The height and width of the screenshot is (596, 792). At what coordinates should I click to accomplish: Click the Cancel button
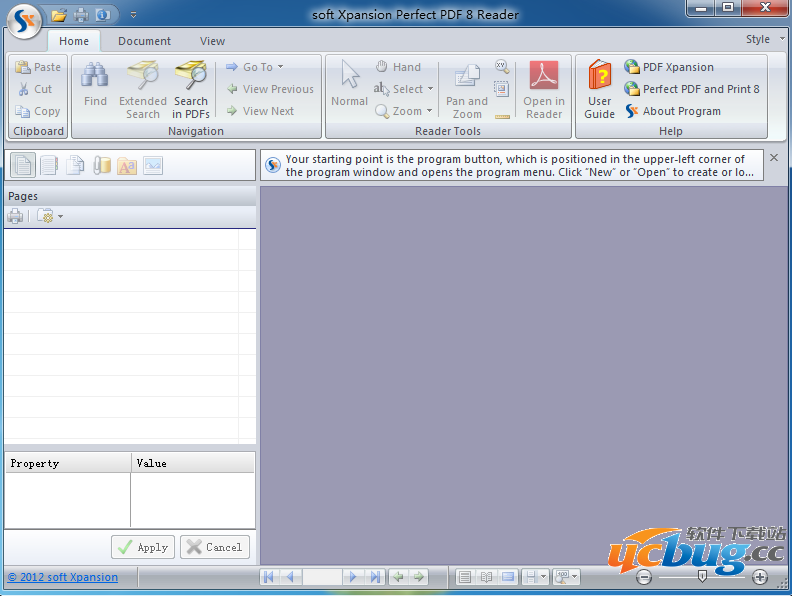(215, 548)
